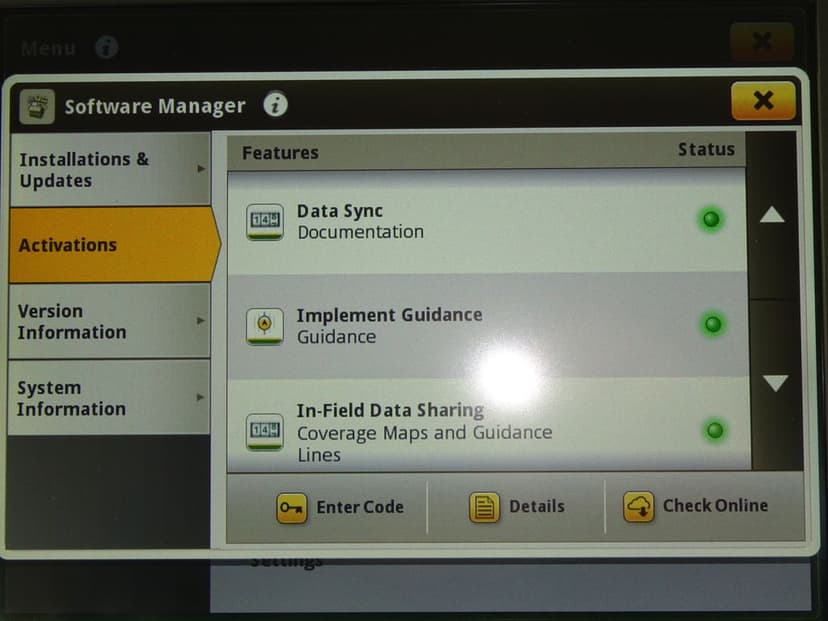The height and width of the screenshot is (621, 828).
Task: Click the Implement Guidance status light
Action: point(713,324)
